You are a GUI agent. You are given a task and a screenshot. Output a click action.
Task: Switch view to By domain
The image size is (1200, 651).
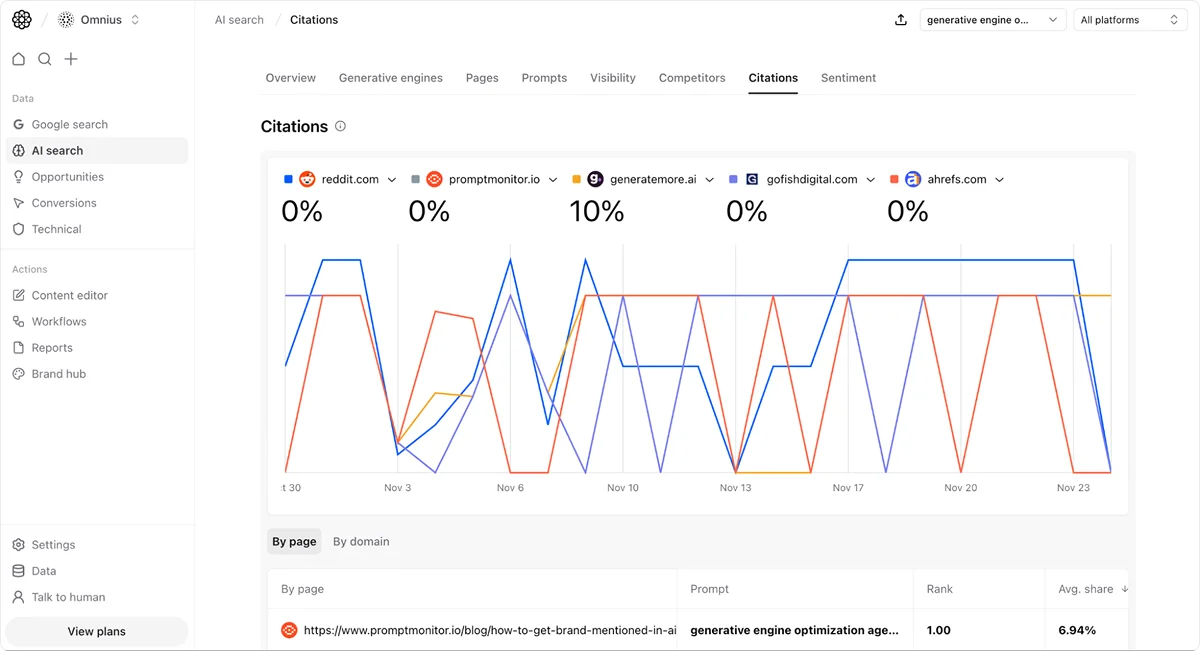pyautogui.click(x=361, y=542)
